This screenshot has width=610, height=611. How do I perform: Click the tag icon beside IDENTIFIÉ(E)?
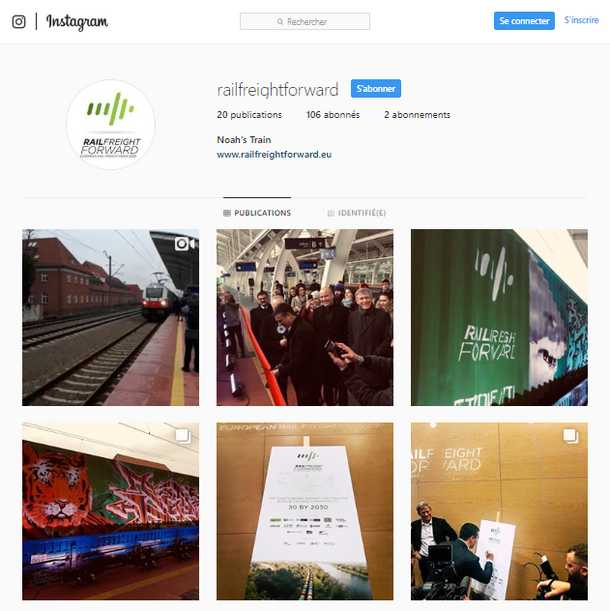click(331, 213)
